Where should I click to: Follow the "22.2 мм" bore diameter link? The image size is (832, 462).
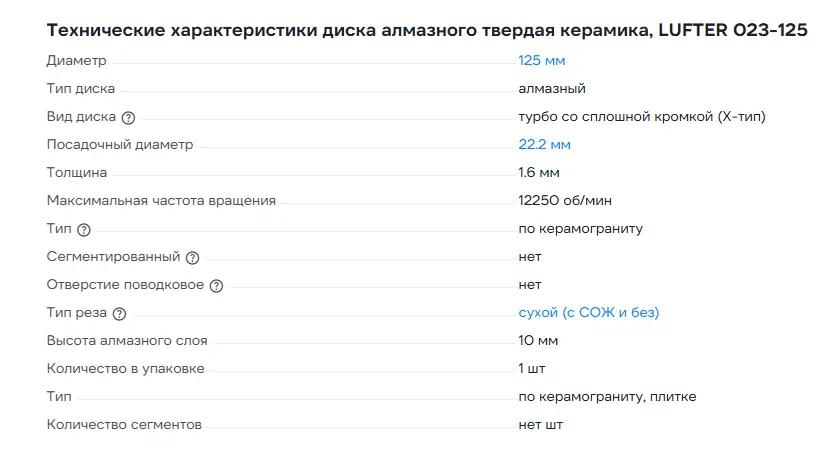tap(544, 145)
